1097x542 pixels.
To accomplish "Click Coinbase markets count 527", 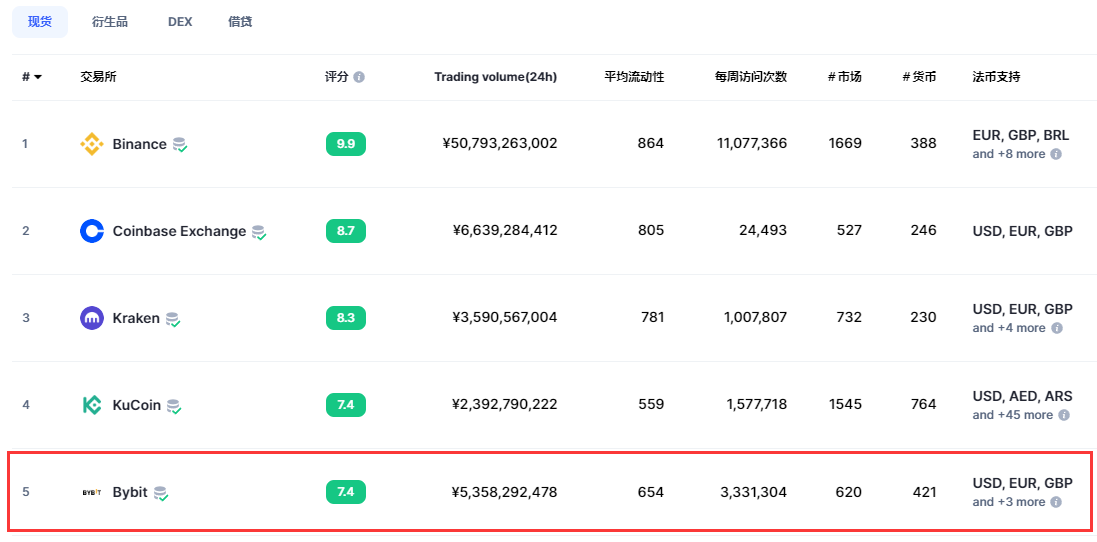I will pos(849,231).
